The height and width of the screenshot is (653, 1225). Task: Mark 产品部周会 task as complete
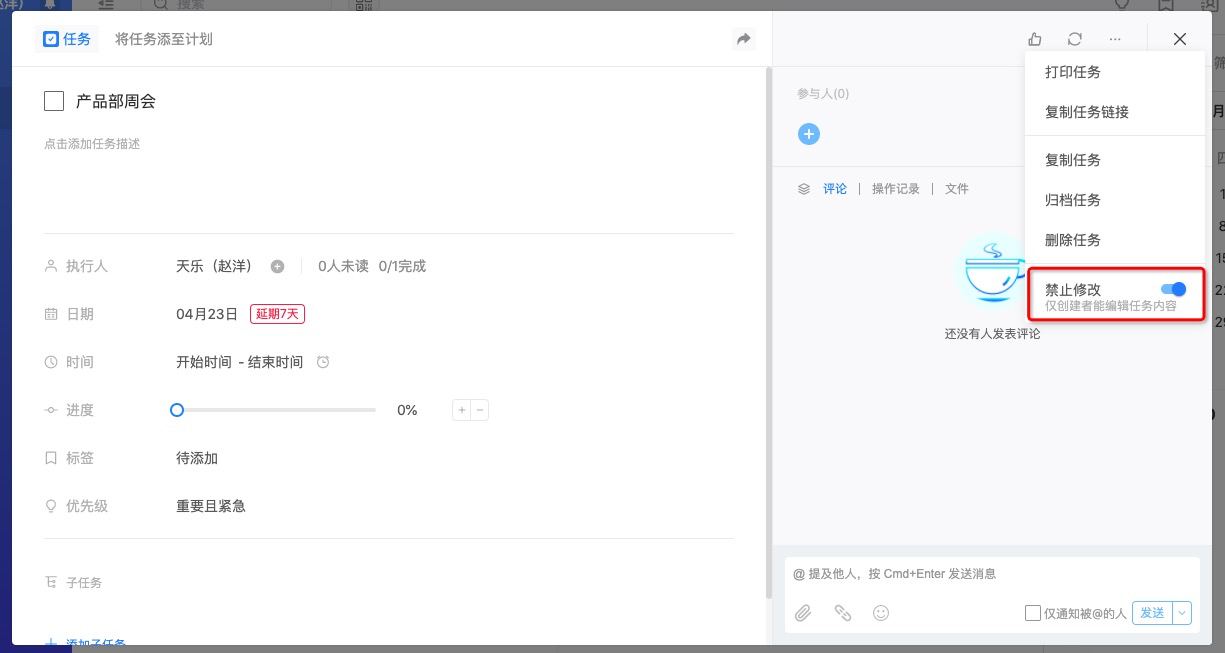[54, 101]
